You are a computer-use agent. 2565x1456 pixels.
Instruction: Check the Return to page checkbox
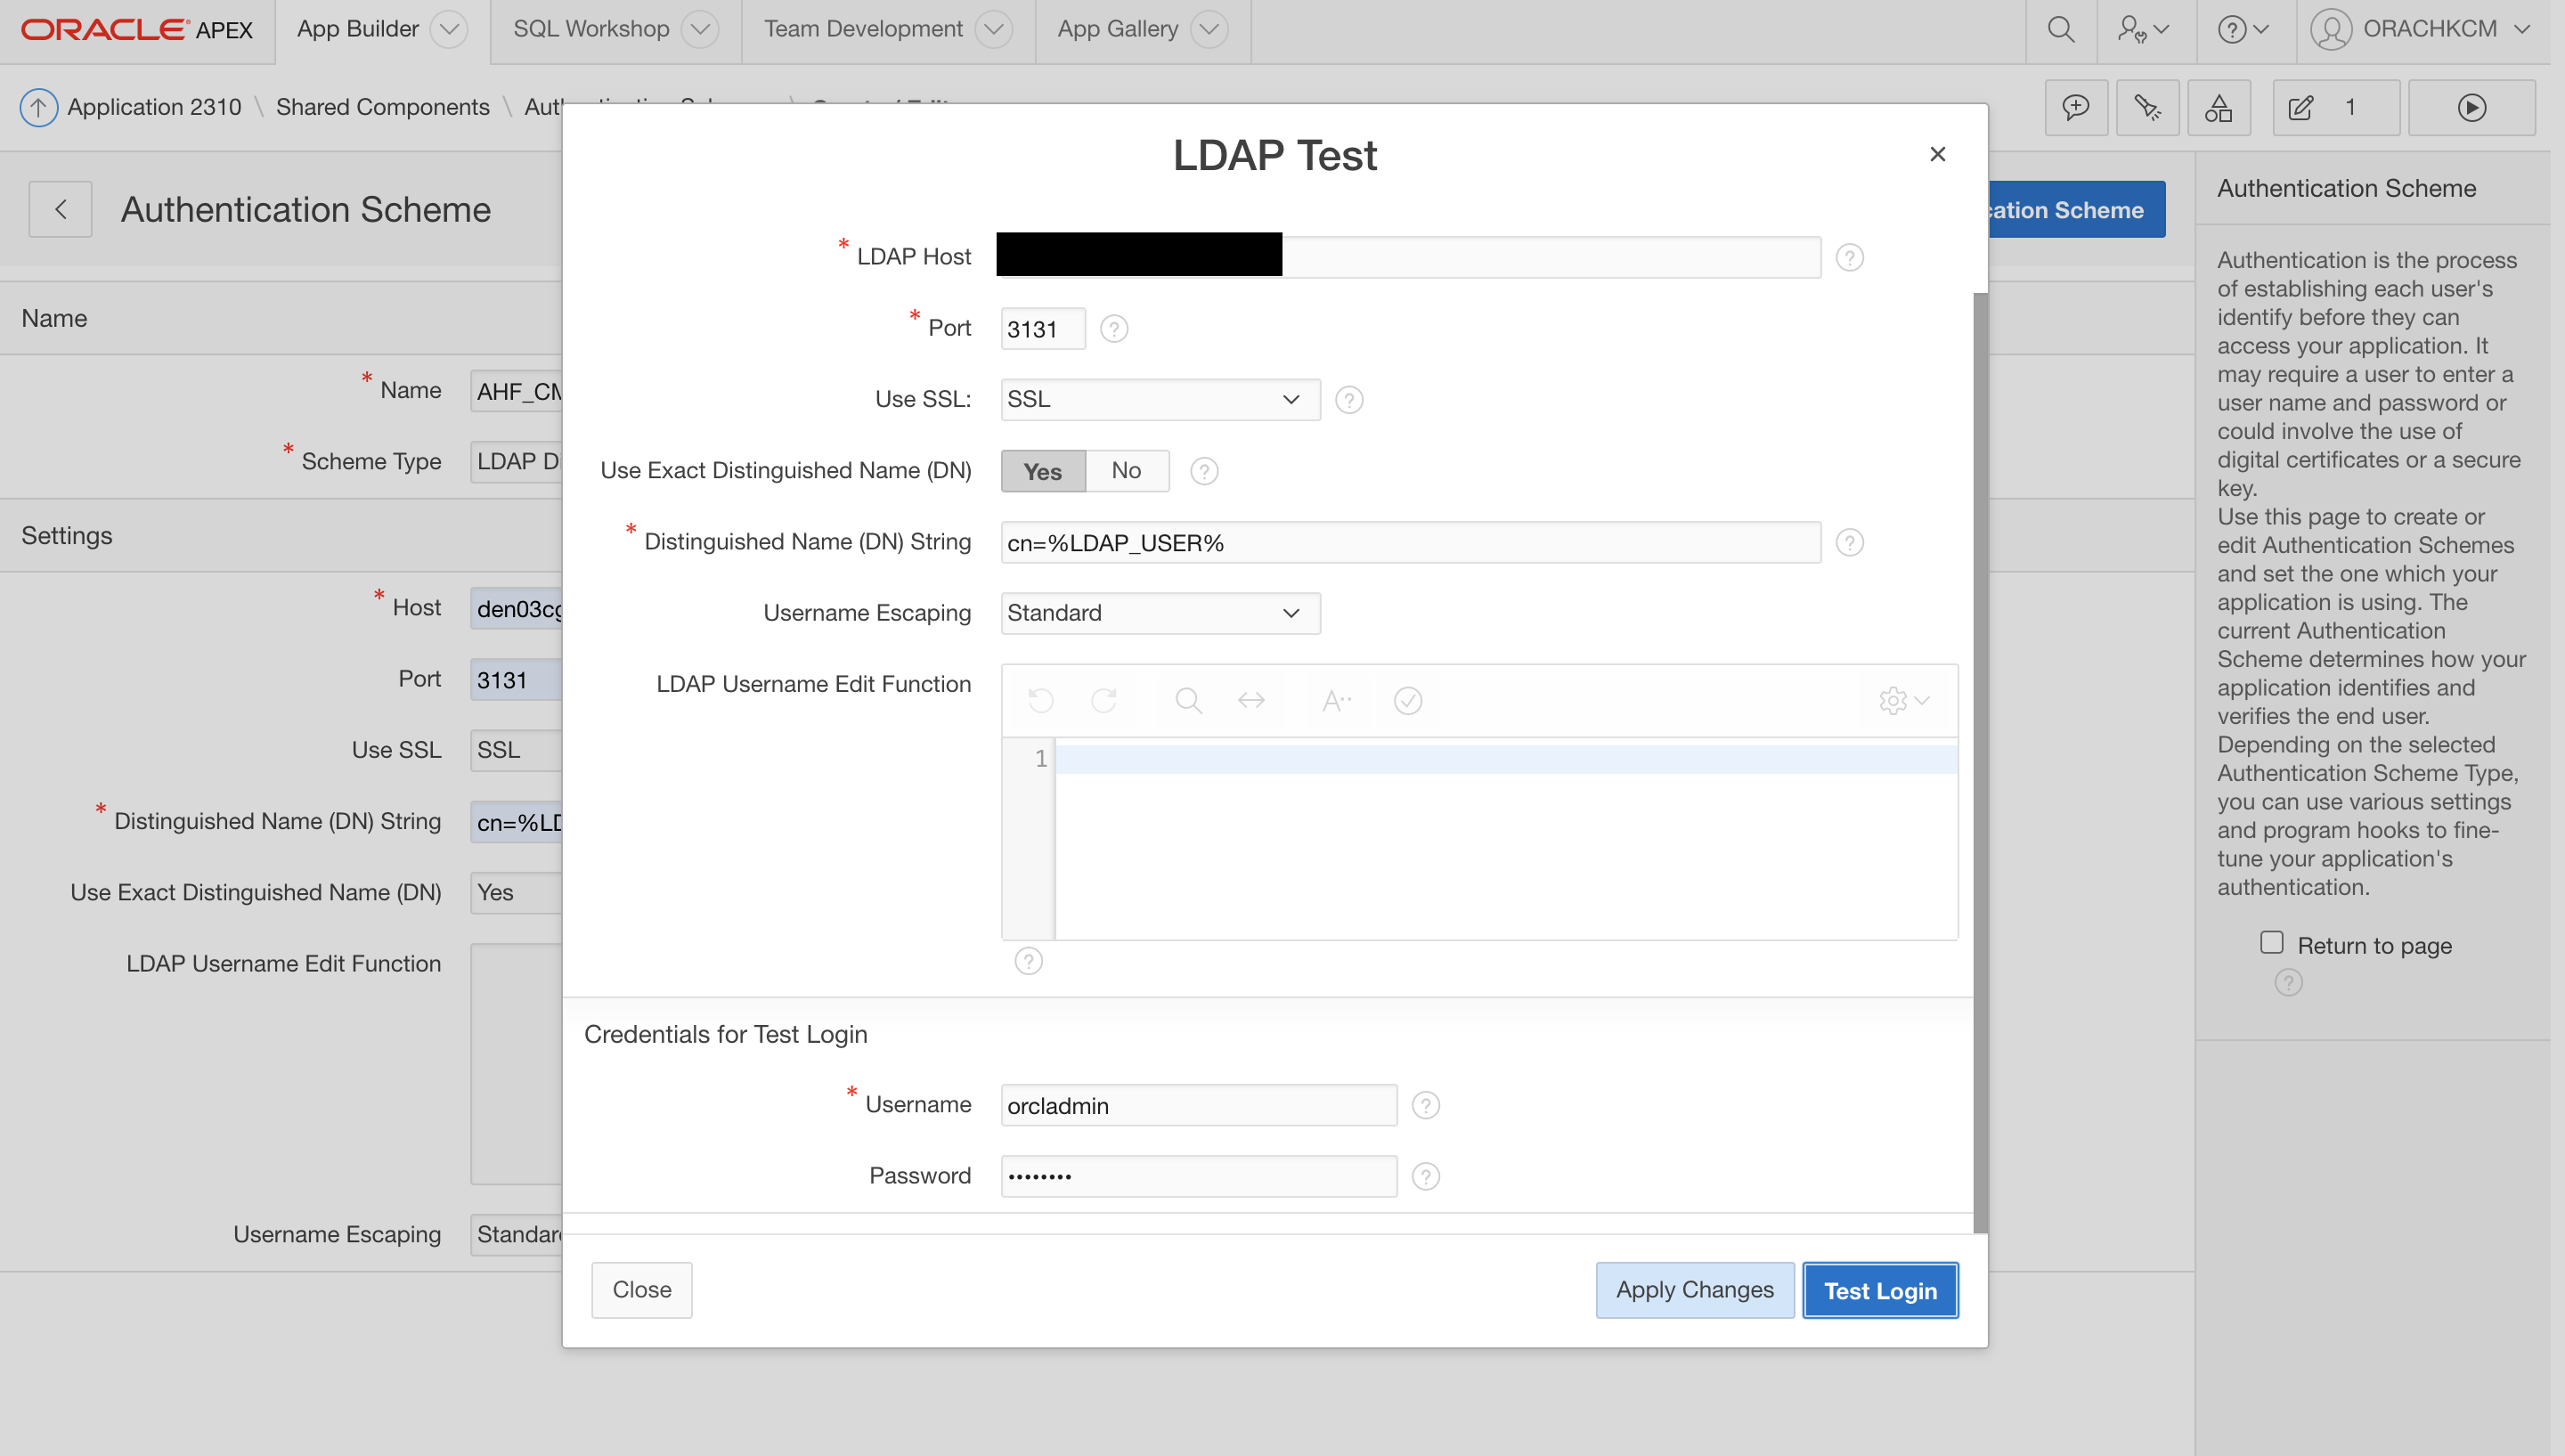[2271, 943]
